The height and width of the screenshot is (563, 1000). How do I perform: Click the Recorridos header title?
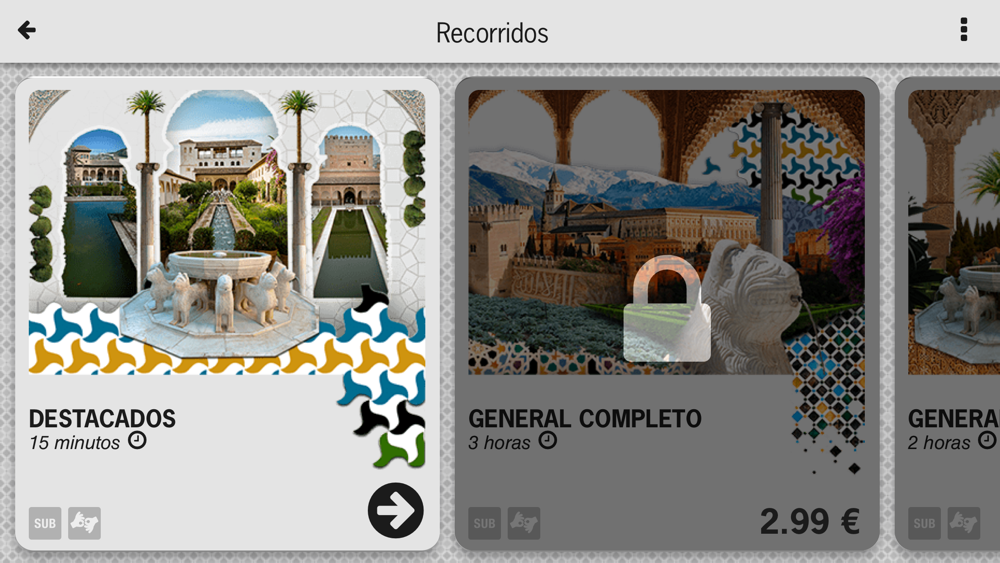point(492,33)
